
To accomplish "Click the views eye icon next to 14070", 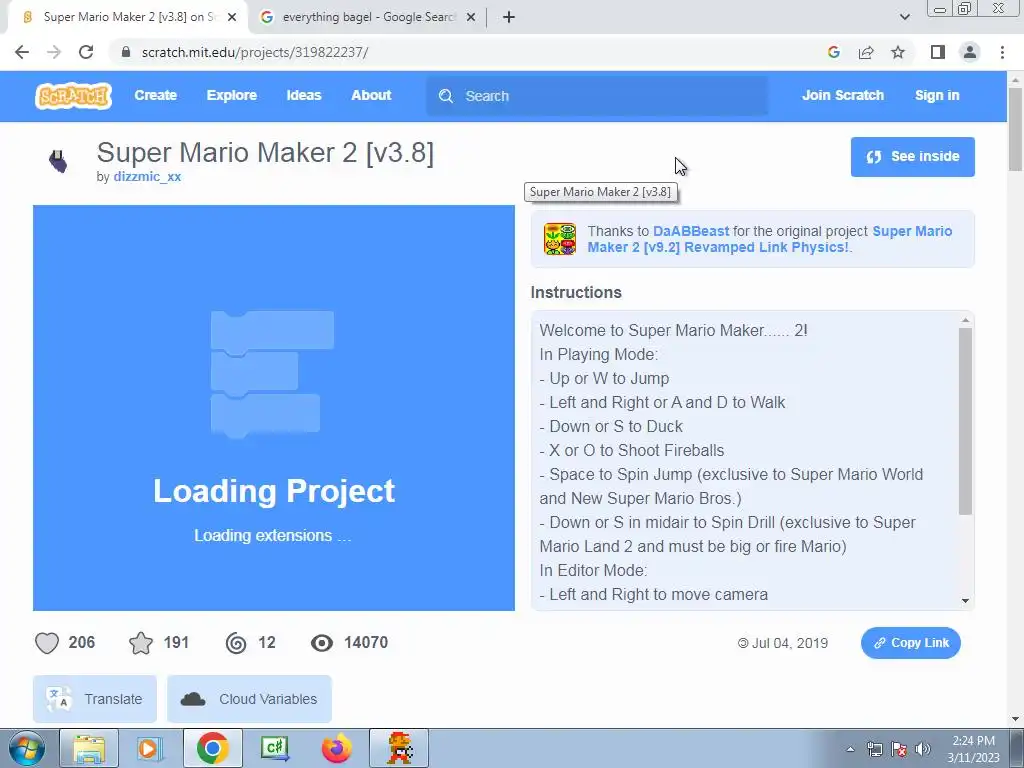I will coord(321,643).
